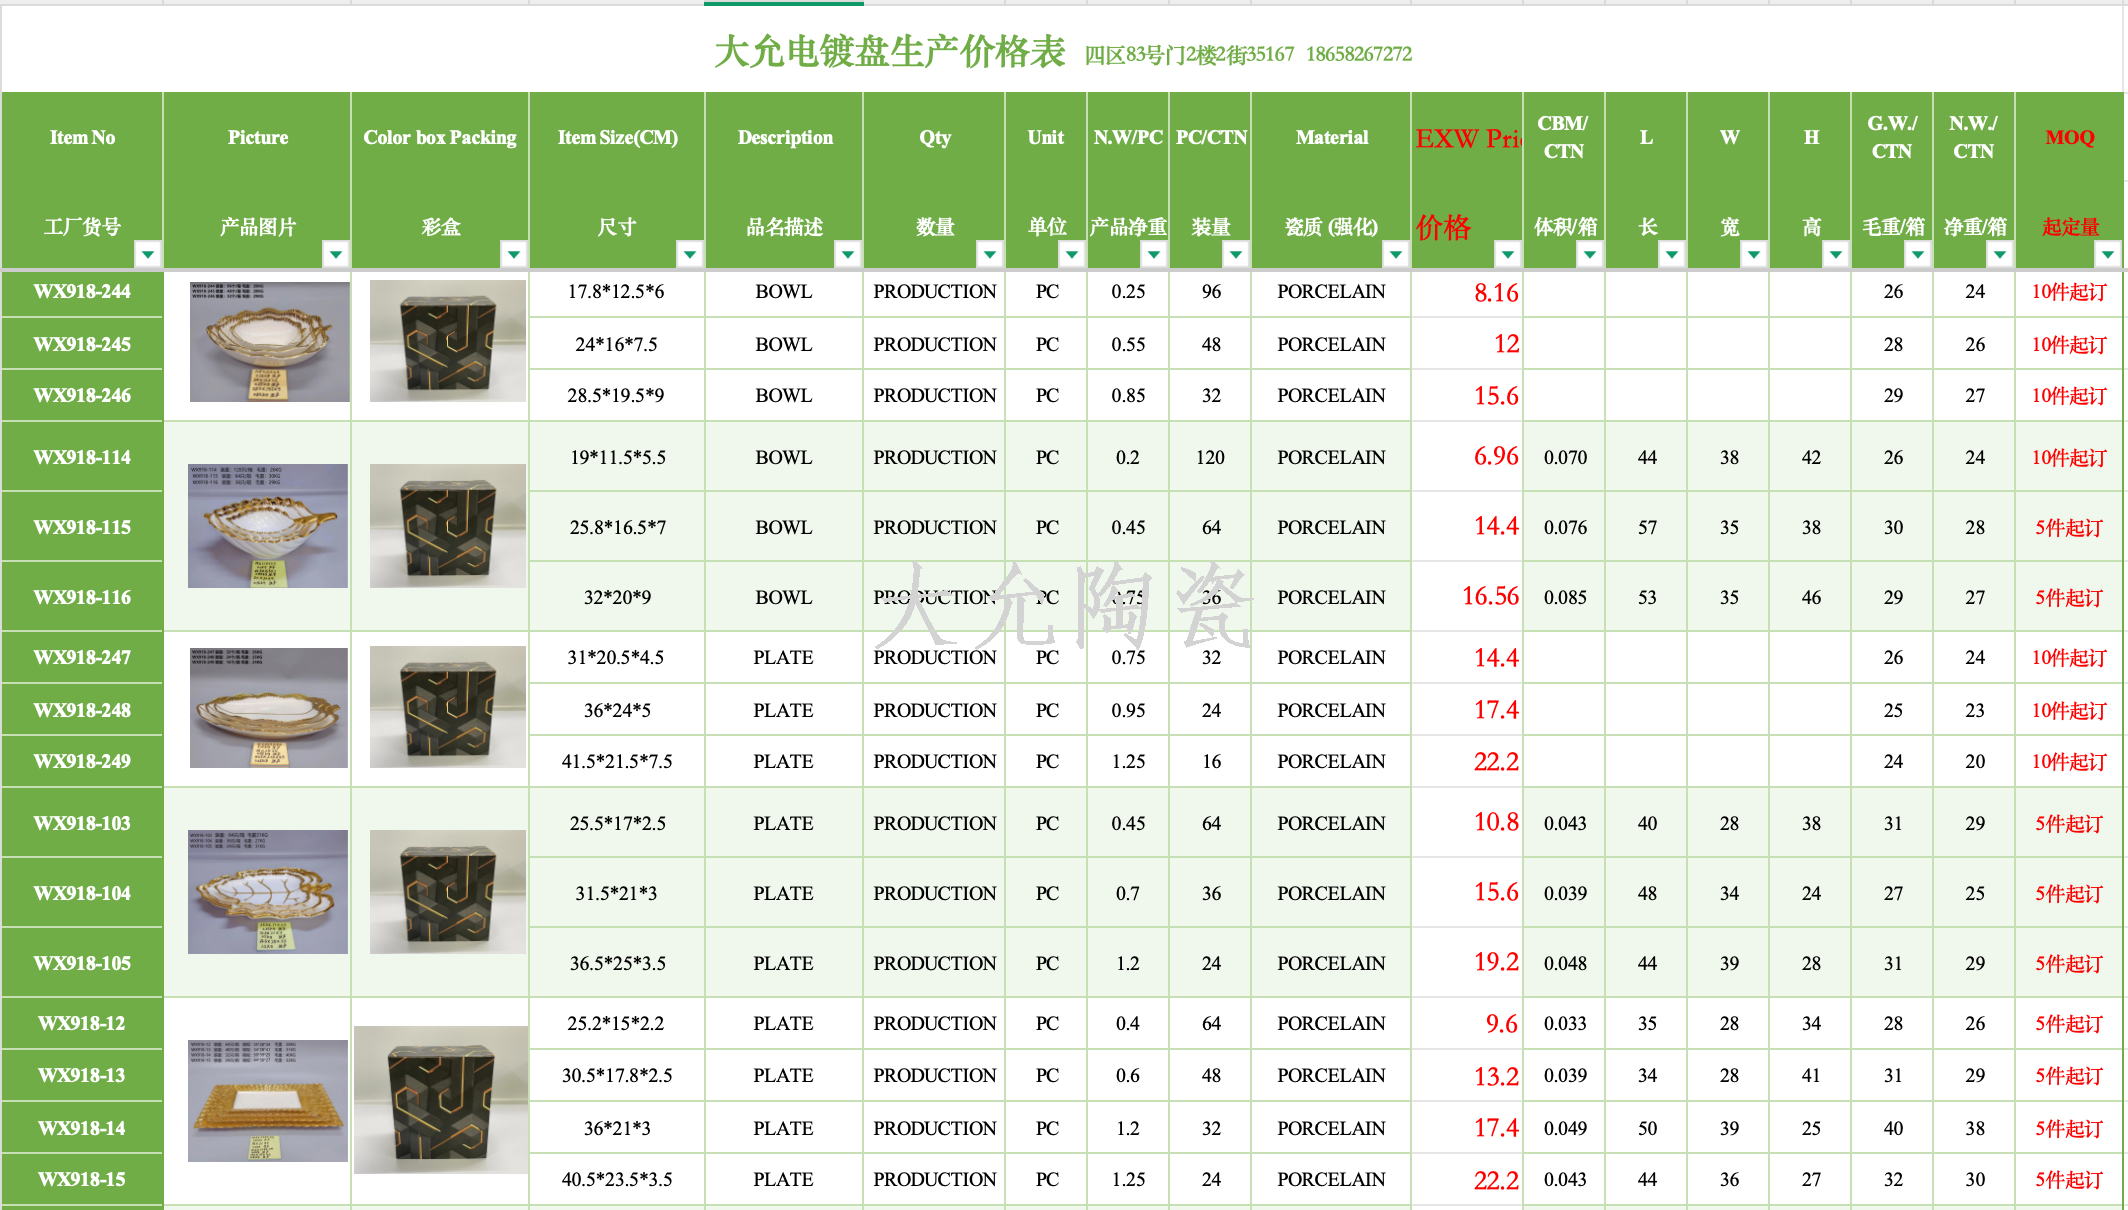Select the Material header cell
The width and height of the screenshot is (2128, 1210).
click(1331, 138)
